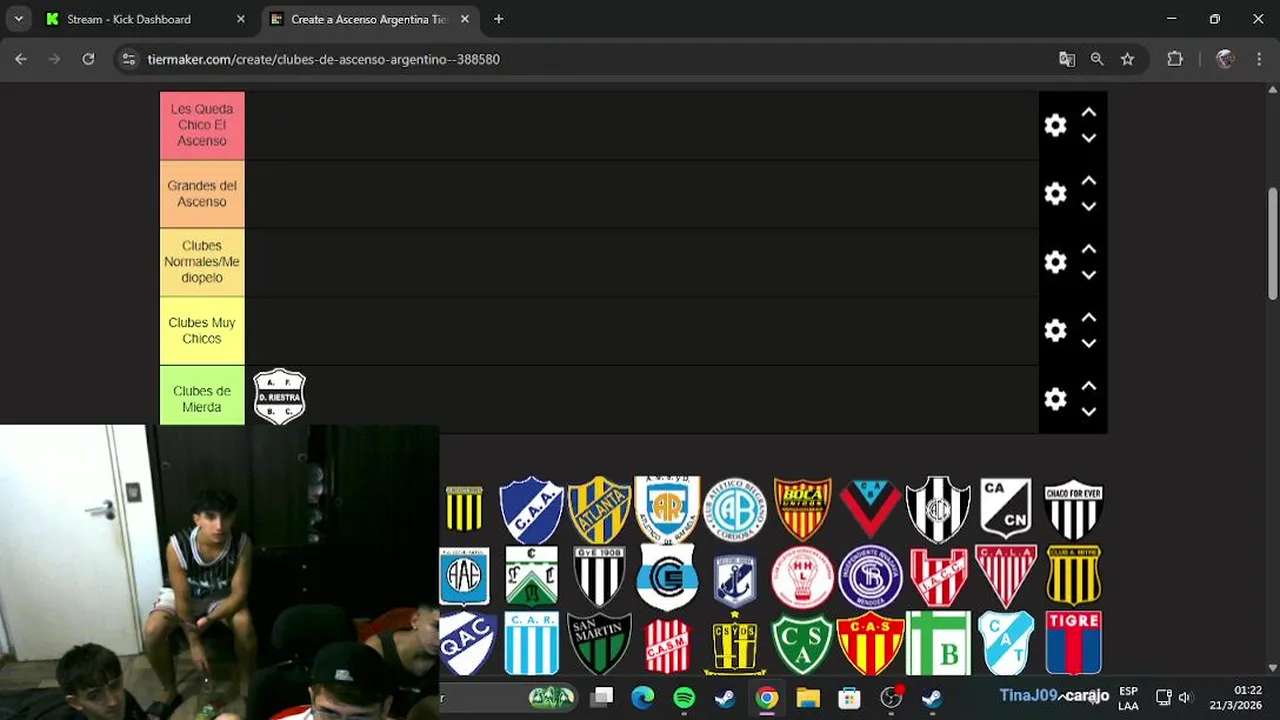Select the C.A.A. blue shield crest
The image size is (1280, 720).
pos(531,509)
